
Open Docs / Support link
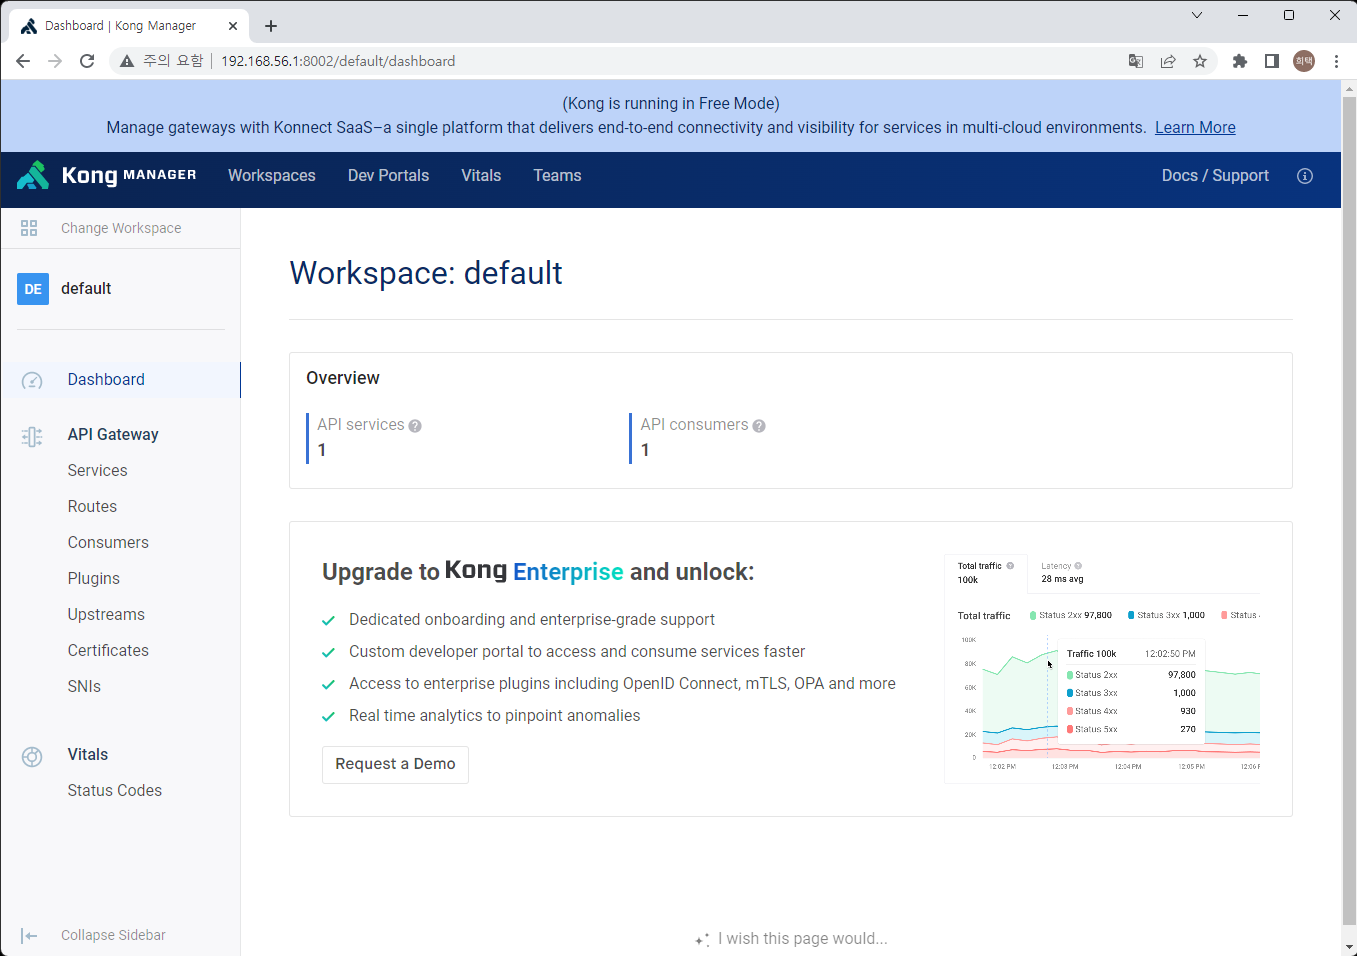[1215, 175]
